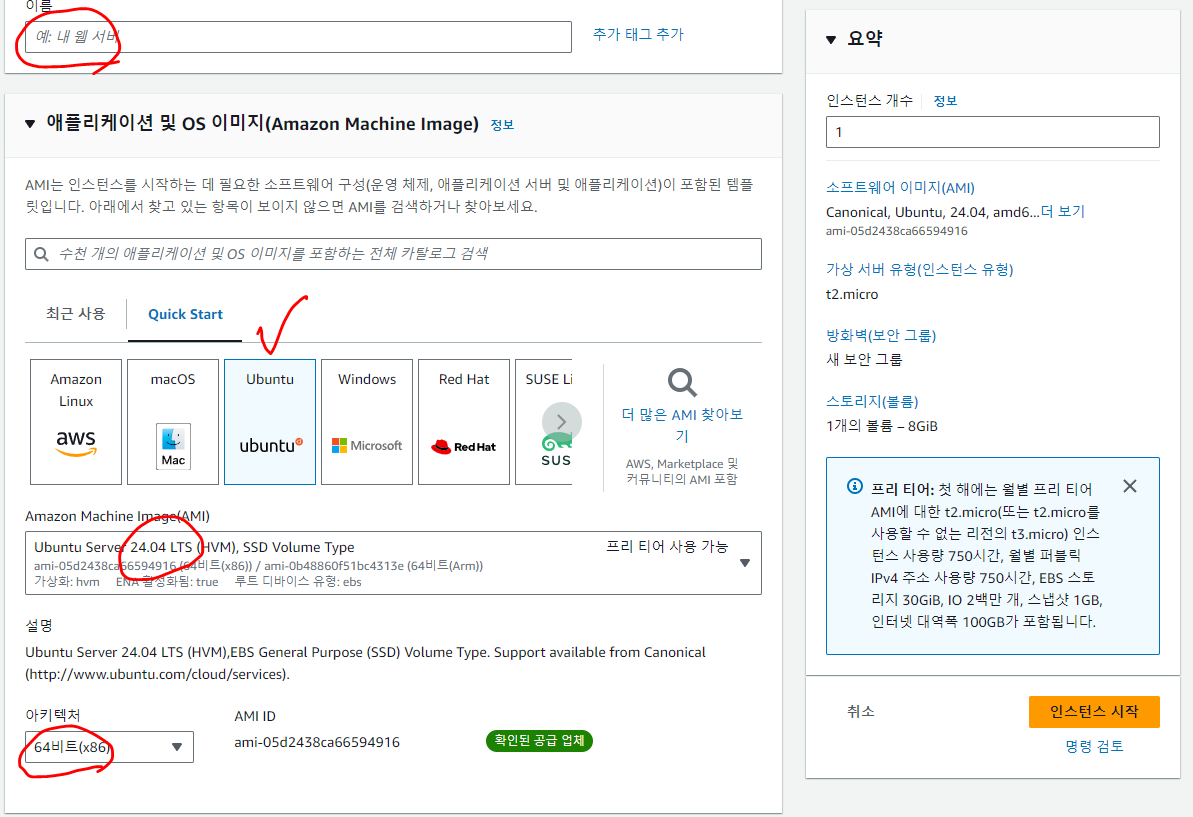Click the 인스턴스 개수 number field
This screenshot has width=1193, height=817.
click(x=993, y=132)
